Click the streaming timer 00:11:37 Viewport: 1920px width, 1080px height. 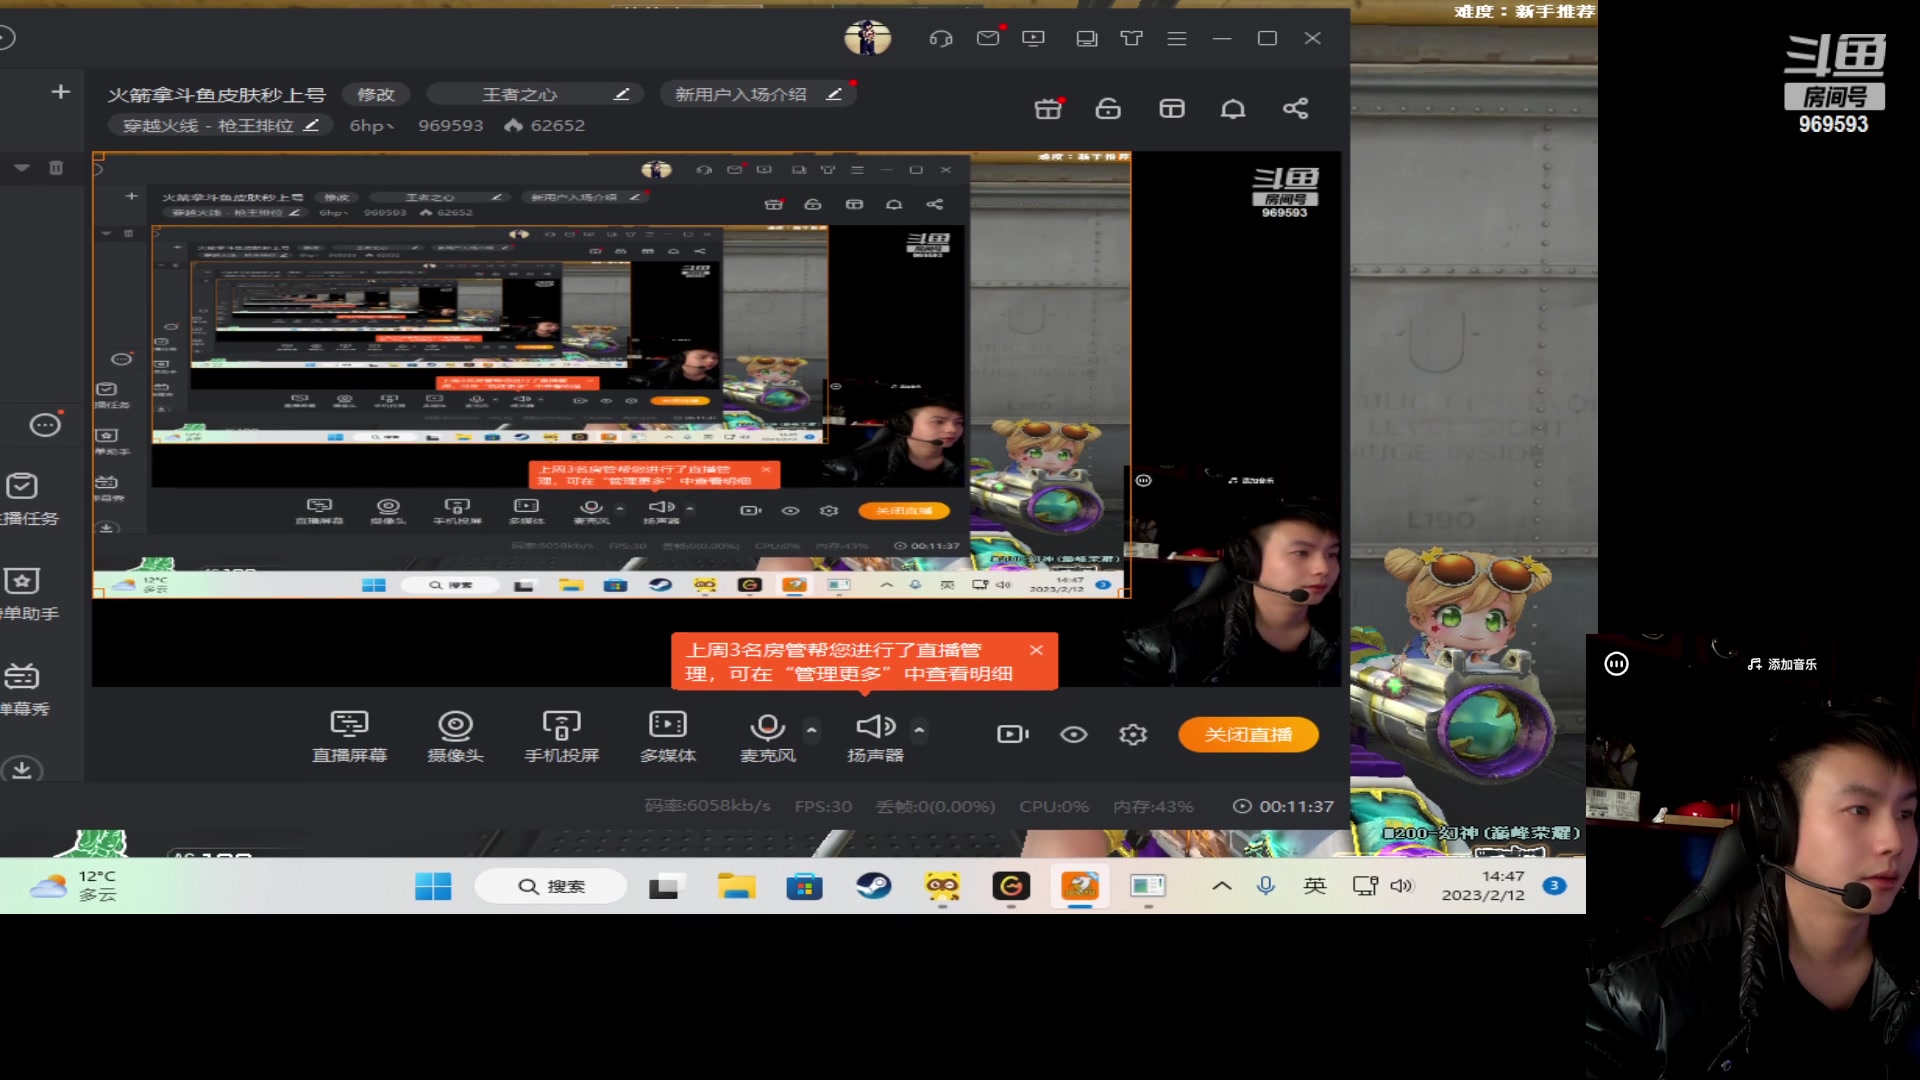1284,806
